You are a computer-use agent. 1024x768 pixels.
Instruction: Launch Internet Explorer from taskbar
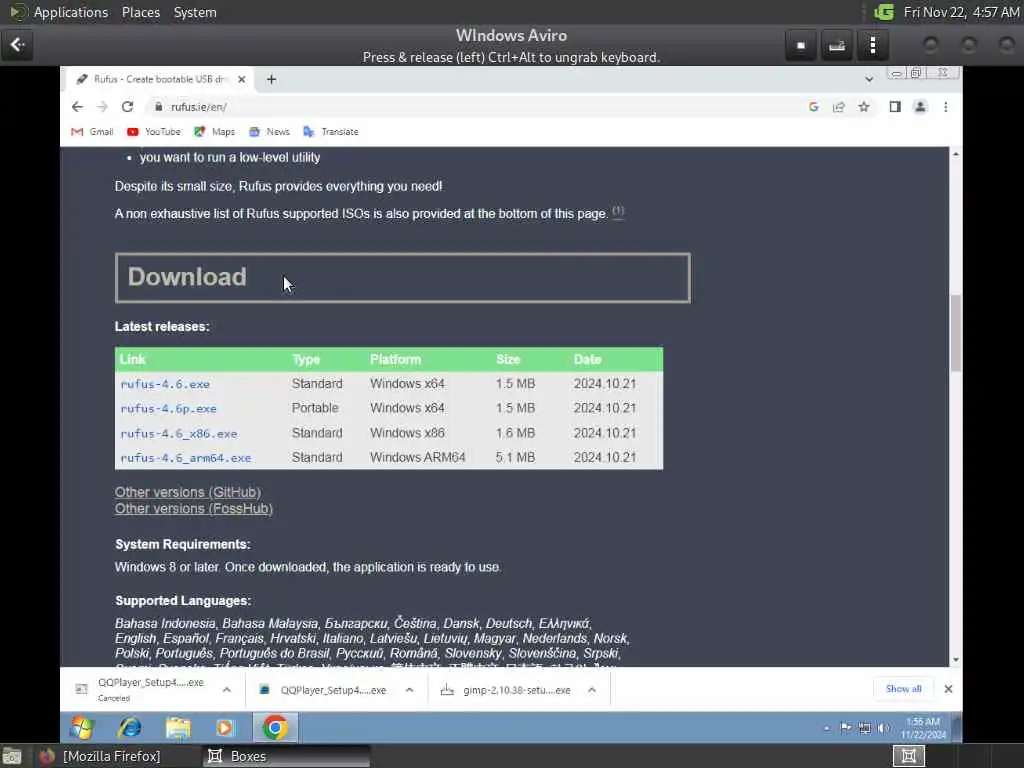click(130, 728)
